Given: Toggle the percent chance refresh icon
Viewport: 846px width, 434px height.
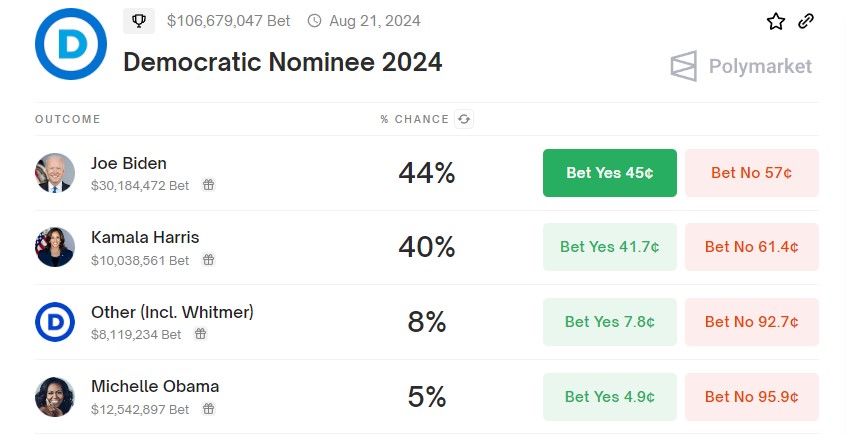Looking at the screenshot, I should [x=464, y=119].
